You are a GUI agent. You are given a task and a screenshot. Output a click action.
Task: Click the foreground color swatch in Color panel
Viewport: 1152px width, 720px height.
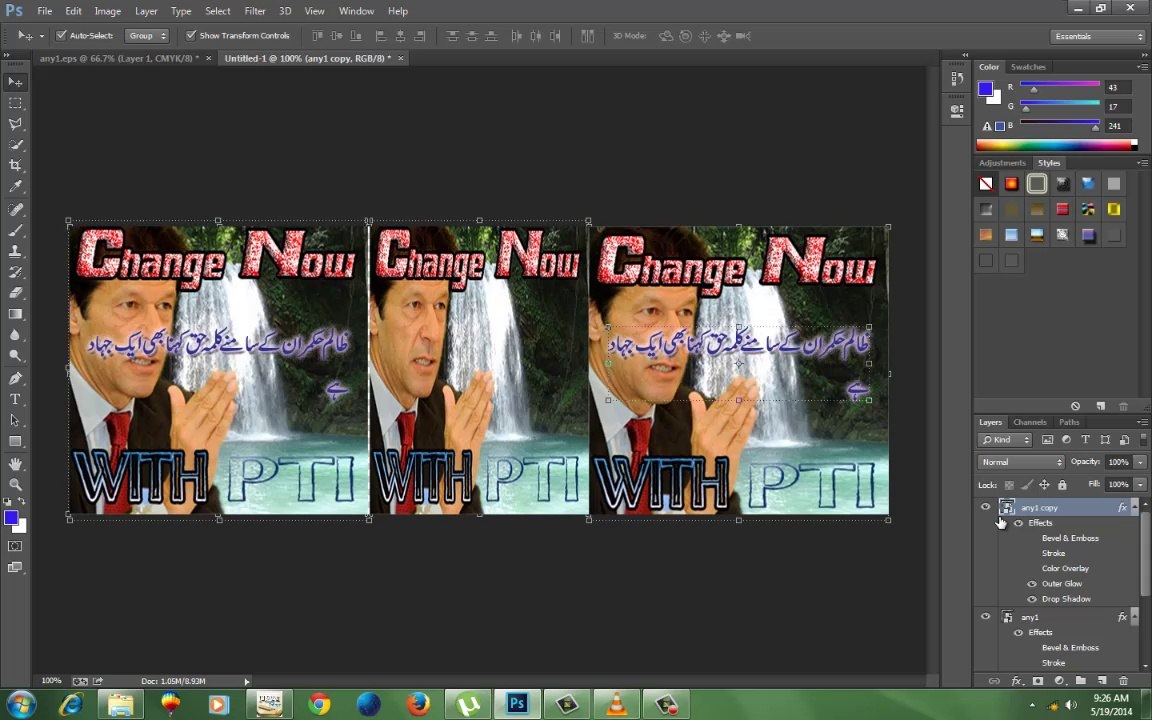coord(985,89)
